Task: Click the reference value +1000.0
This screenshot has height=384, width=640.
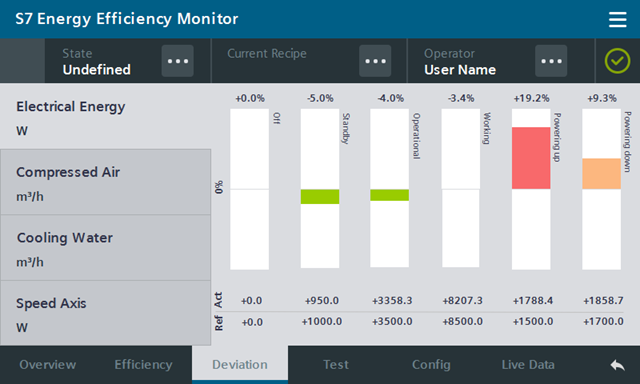Action: (322, 322)
